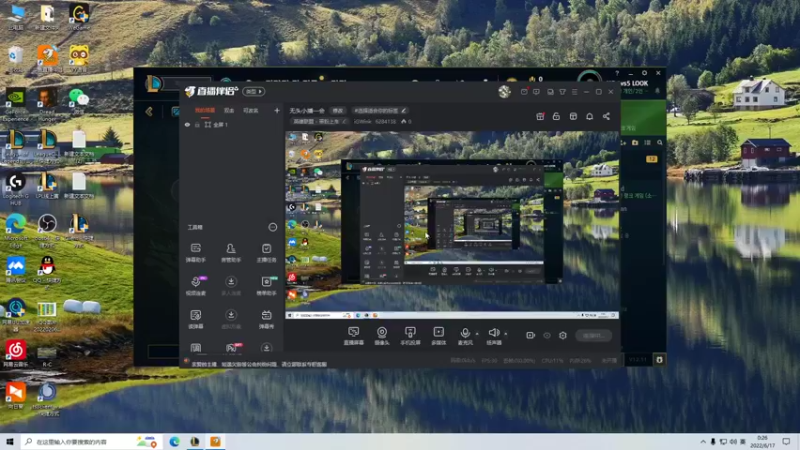Click the greyed 多人连麦 download icon
The width and height of the screenshot is (800, 450).
coord(231,282)
